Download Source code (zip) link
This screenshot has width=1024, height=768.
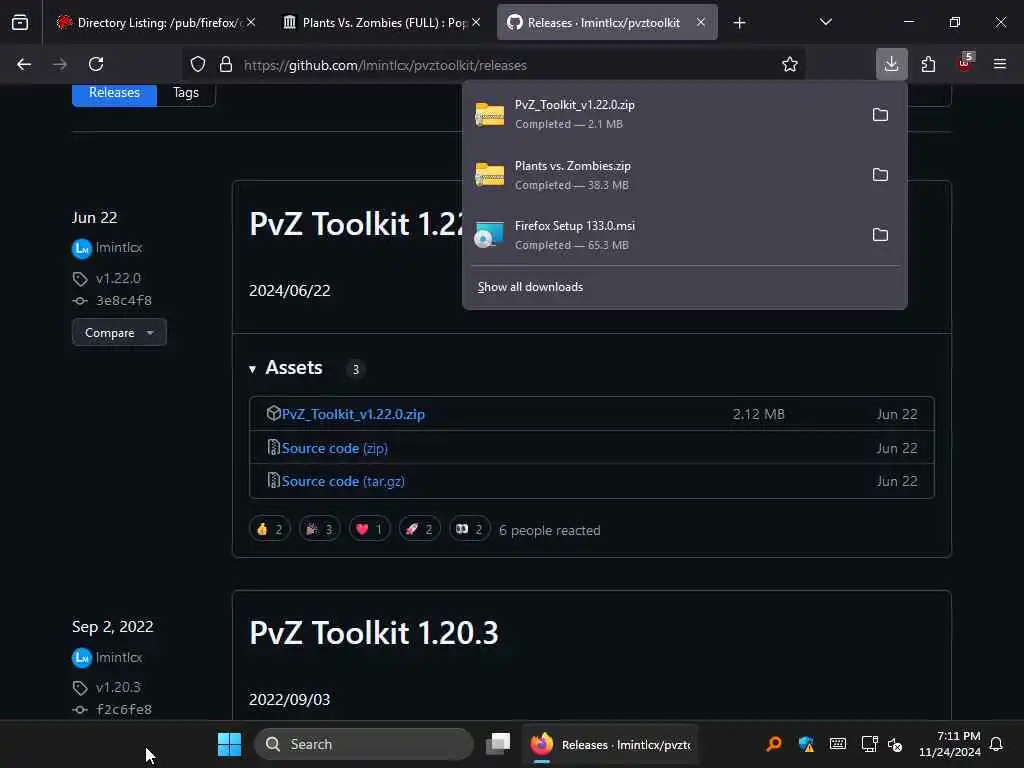(334, 448)
